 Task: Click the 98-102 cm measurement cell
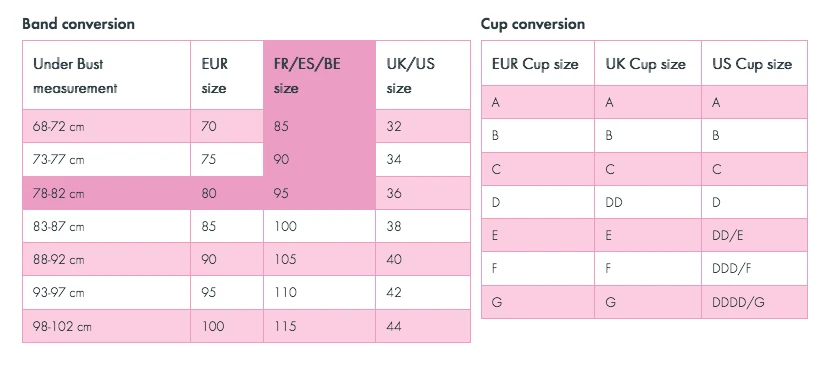[106, 326]
